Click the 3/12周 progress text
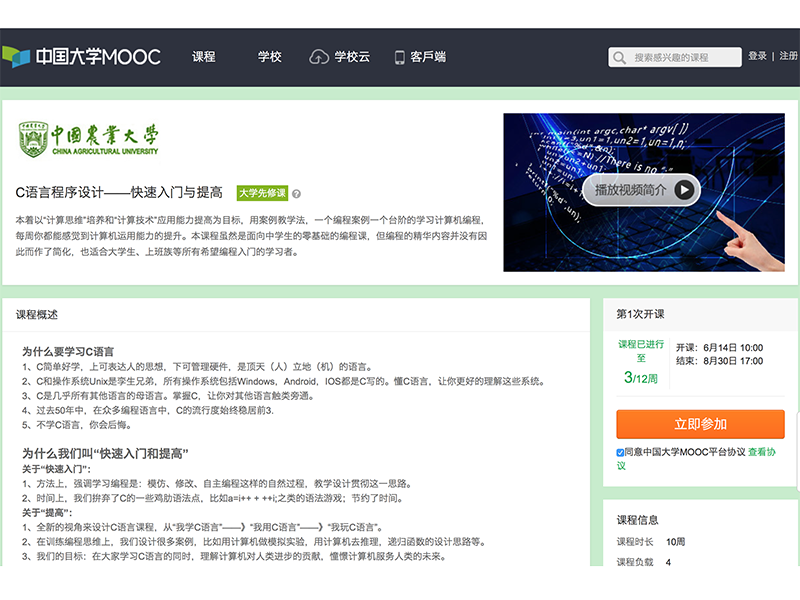 (641, 378)
